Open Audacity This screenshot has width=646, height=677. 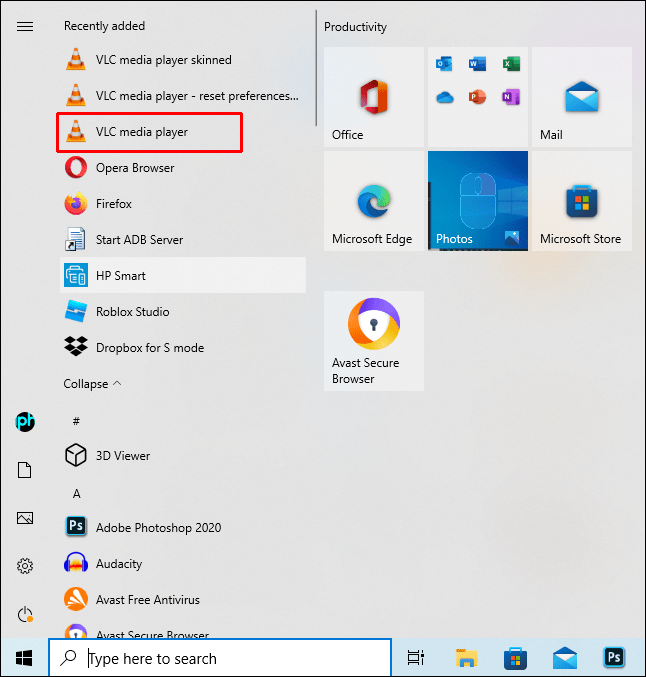point(183,563)
